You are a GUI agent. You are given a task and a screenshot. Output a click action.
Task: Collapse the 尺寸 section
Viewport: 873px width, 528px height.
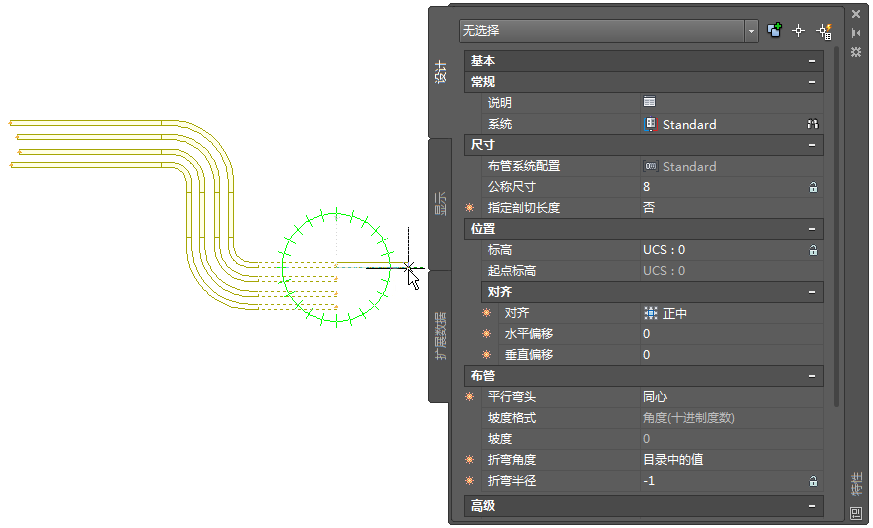pos(812,145)
